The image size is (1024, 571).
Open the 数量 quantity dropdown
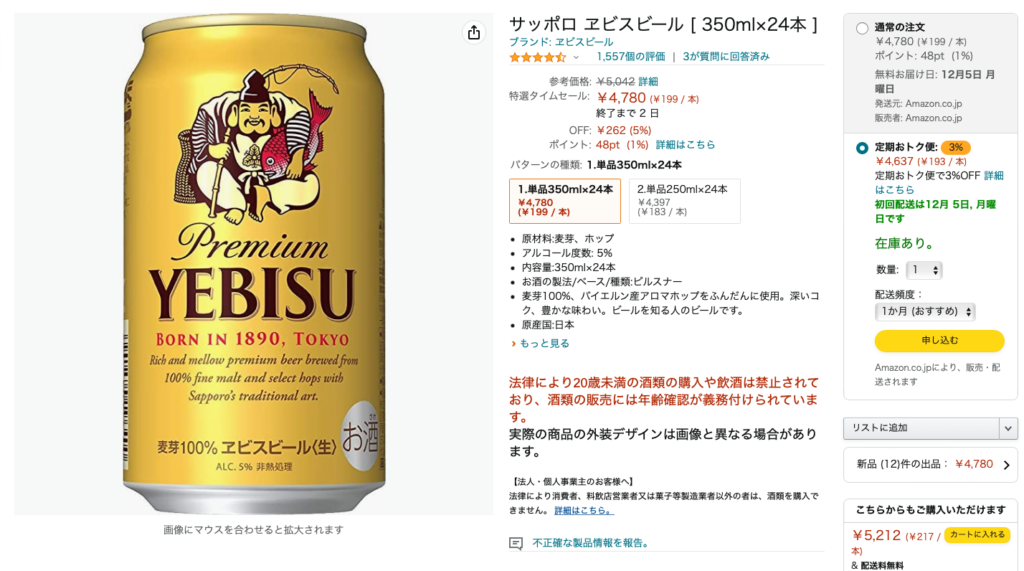[x=924, y=270]
